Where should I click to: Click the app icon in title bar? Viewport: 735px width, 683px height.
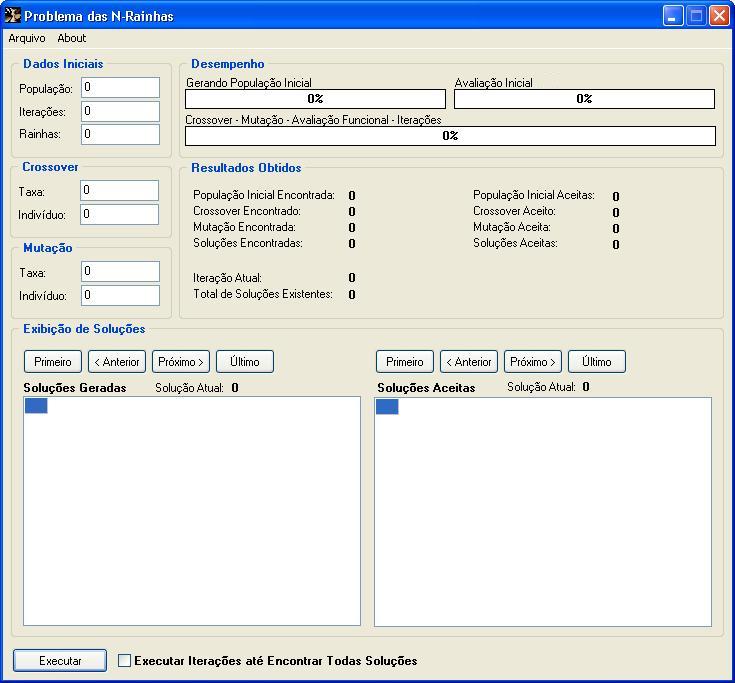click(13, 15)
